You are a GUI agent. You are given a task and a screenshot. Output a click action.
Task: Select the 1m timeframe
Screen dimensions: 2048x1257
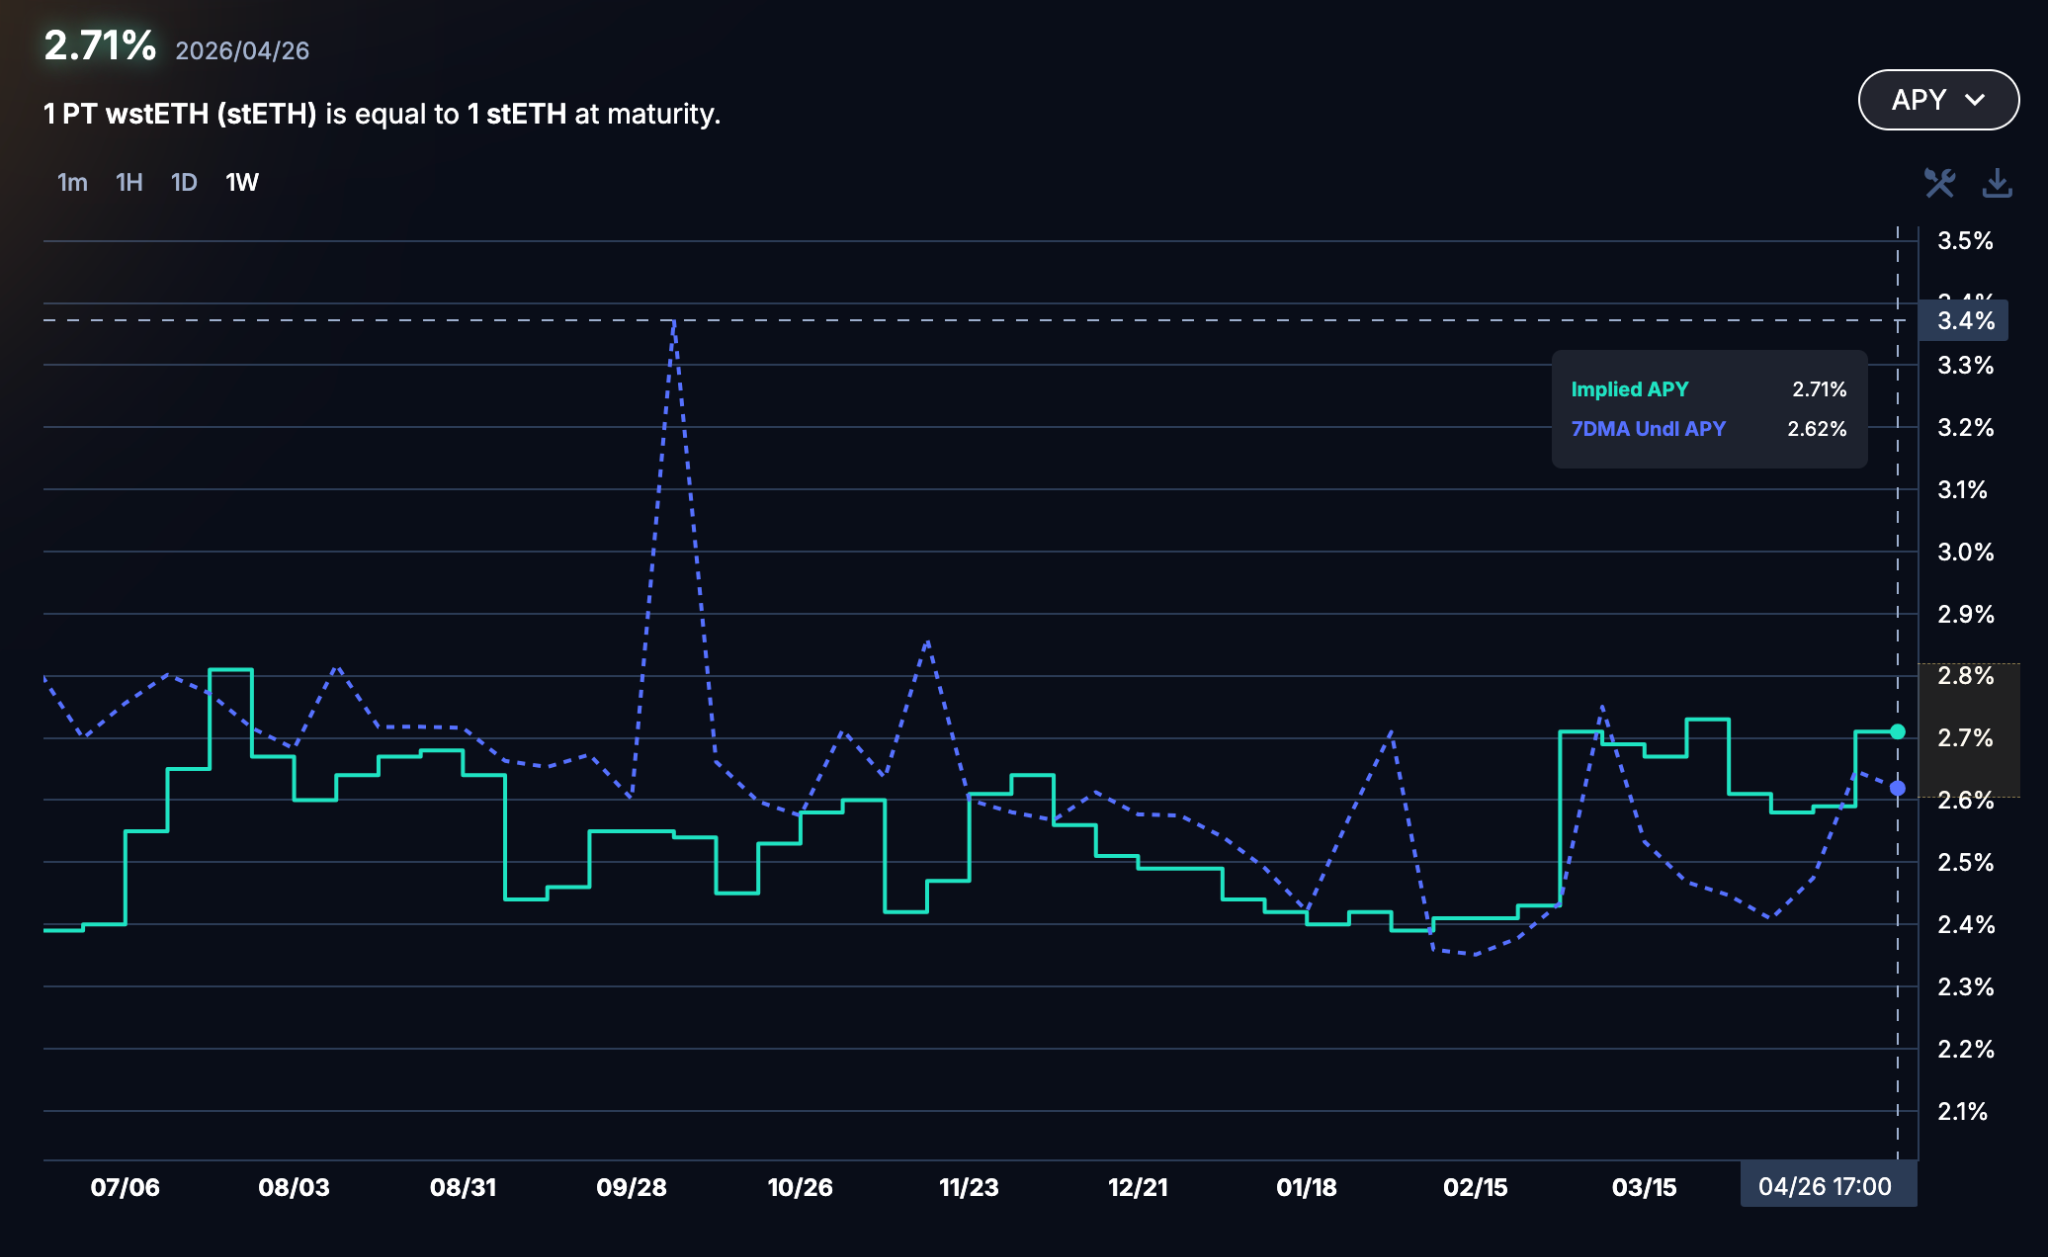pyautogui.click(x=72, y=183)
